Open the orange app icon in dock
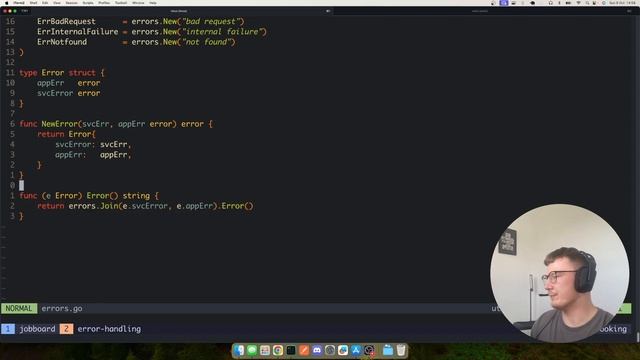 pos(304,350)
